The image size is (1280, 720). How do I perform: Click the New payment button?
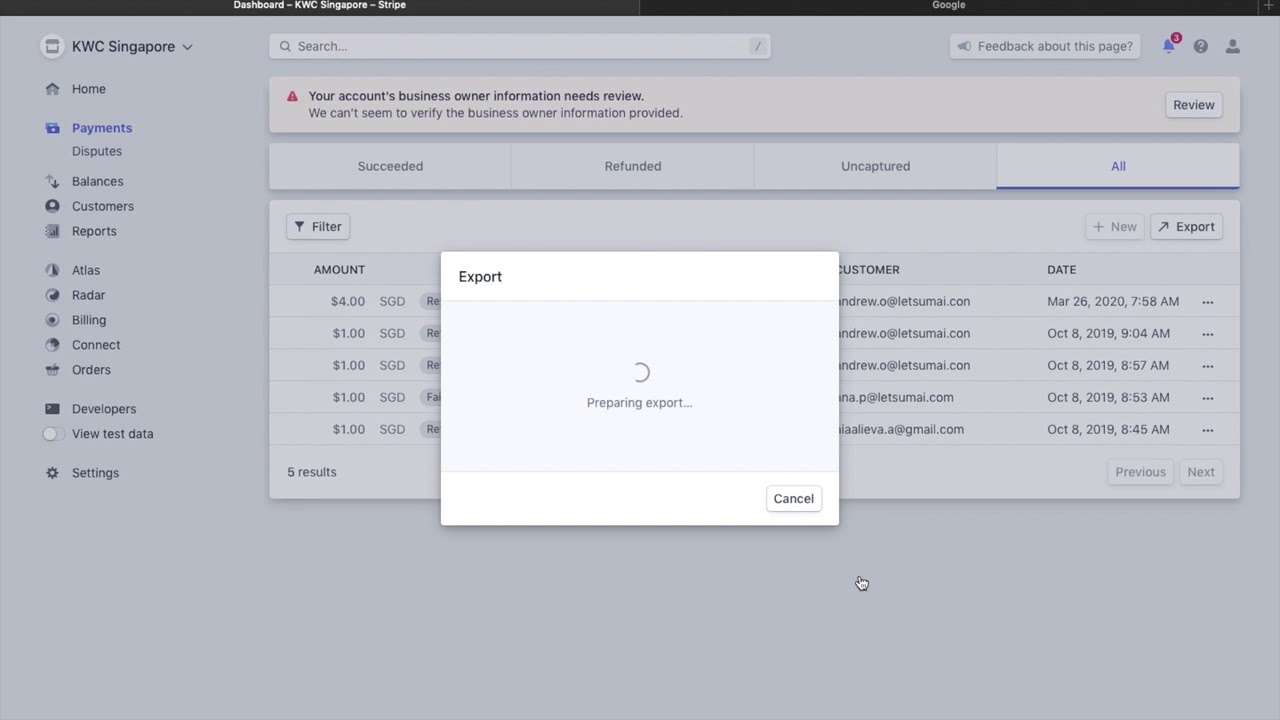pos(1114,226)
